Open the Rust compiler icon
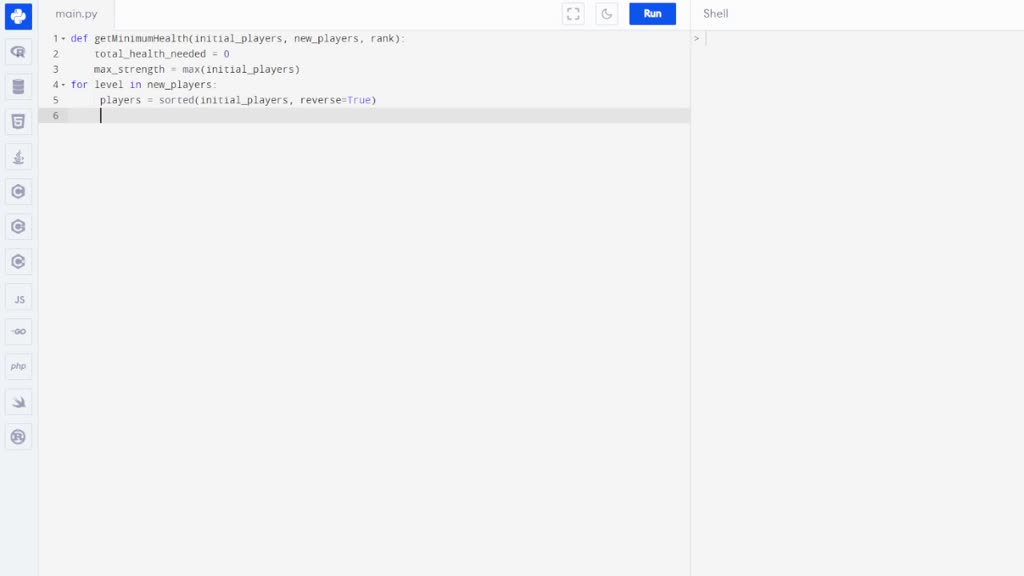The width and height of the screenshot is (1024, 576). pyautogui.click(x=18, y=437)
